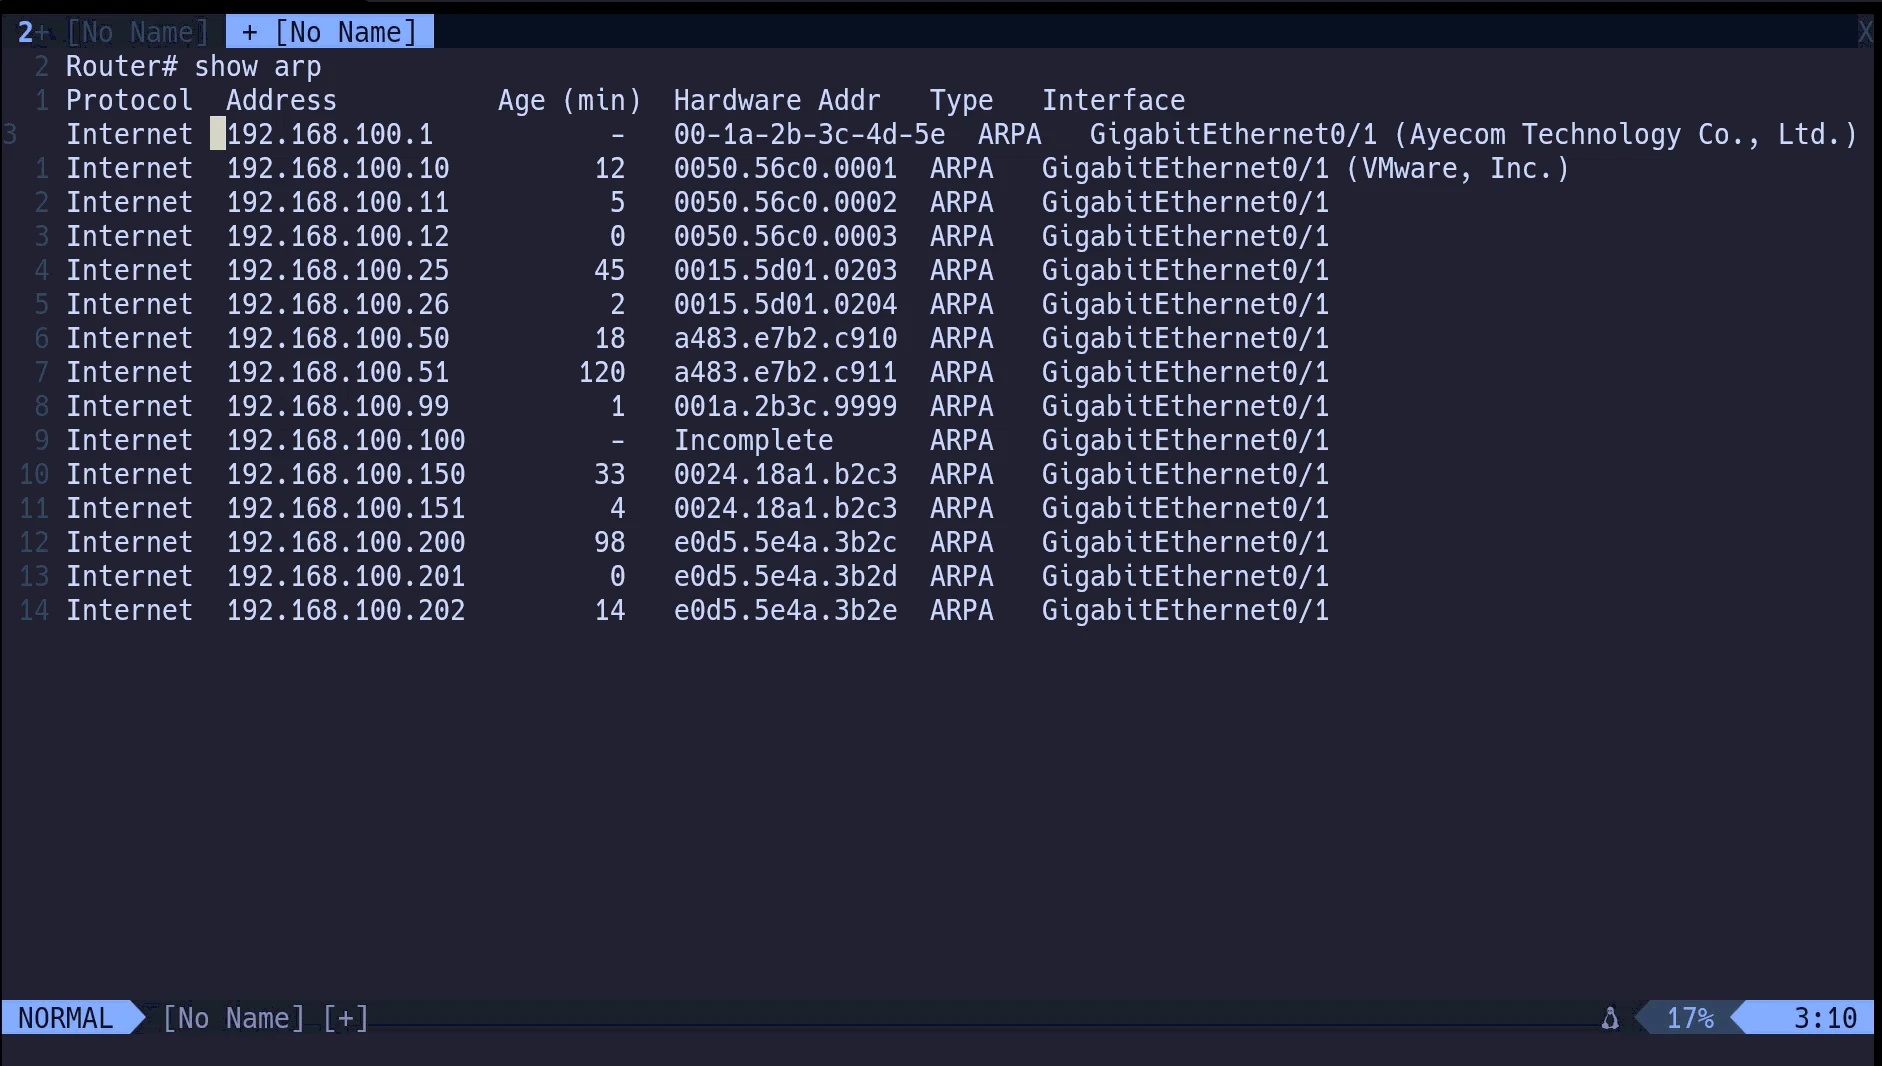The image size is (1882, 1066).
Task: Click MAC address a483.e7b2.c910
Action: tap(786, 339)
